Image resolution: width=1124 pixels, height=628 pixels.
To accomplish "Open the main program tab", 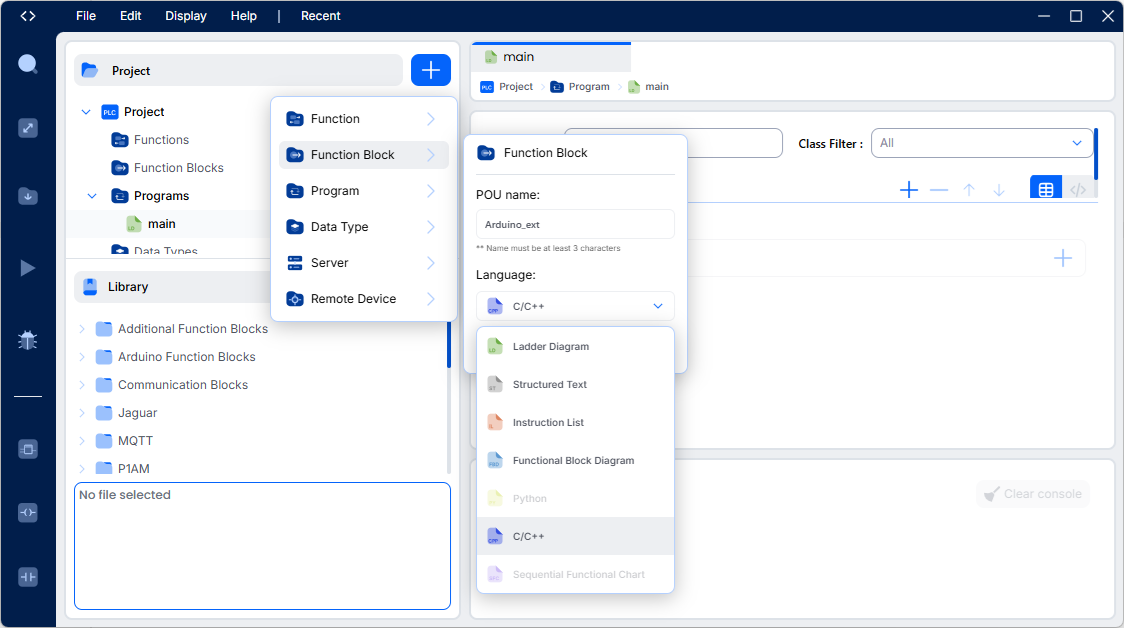I will [519, 57].
